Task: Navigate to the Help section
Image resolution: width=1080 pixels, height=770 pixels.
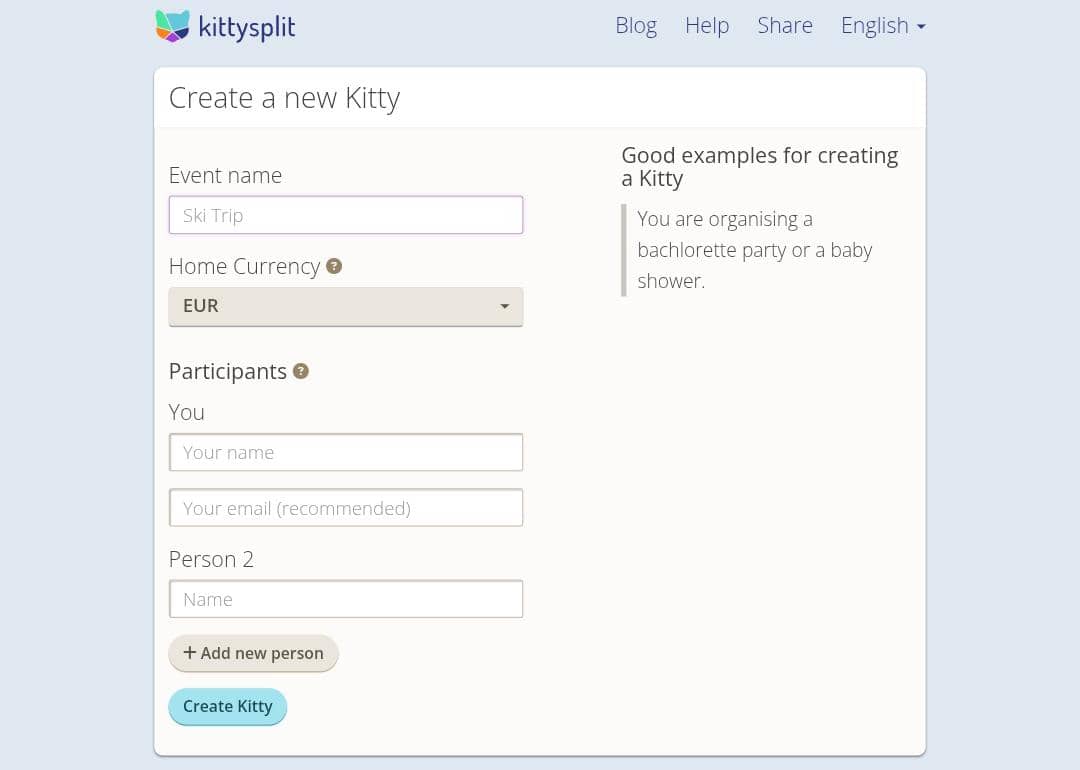Action: tap(707, 25)
